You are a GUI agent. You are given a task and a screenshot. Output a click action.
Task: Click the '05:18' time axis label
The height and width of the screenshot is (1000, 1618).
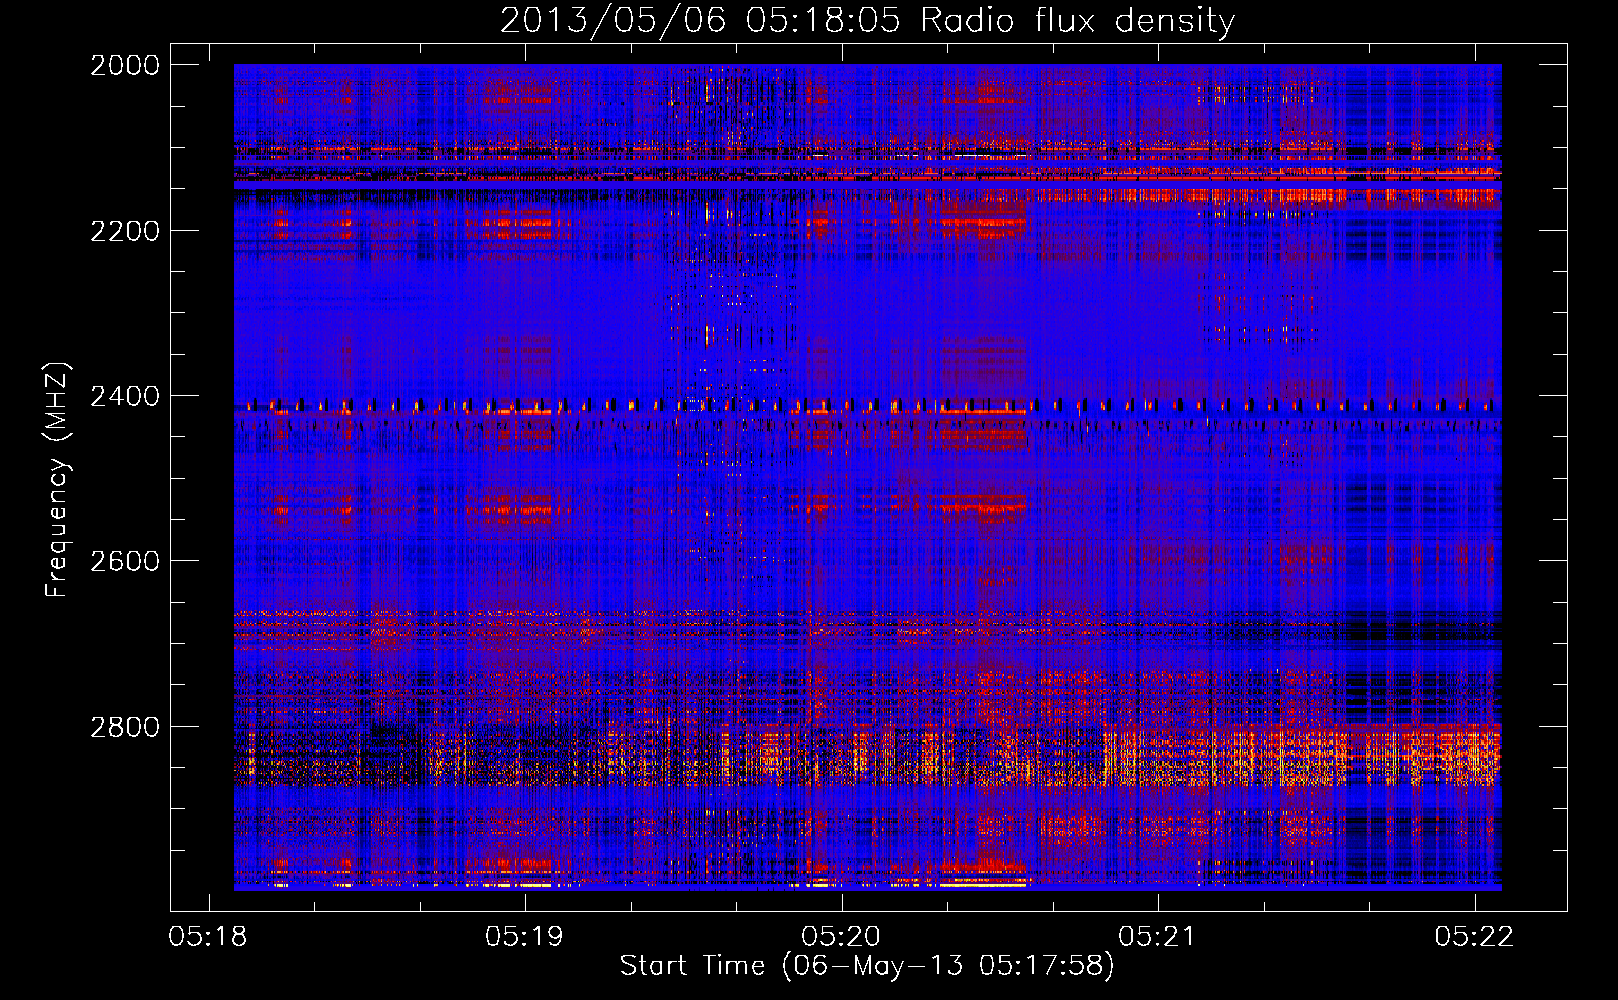click(209, 936)
